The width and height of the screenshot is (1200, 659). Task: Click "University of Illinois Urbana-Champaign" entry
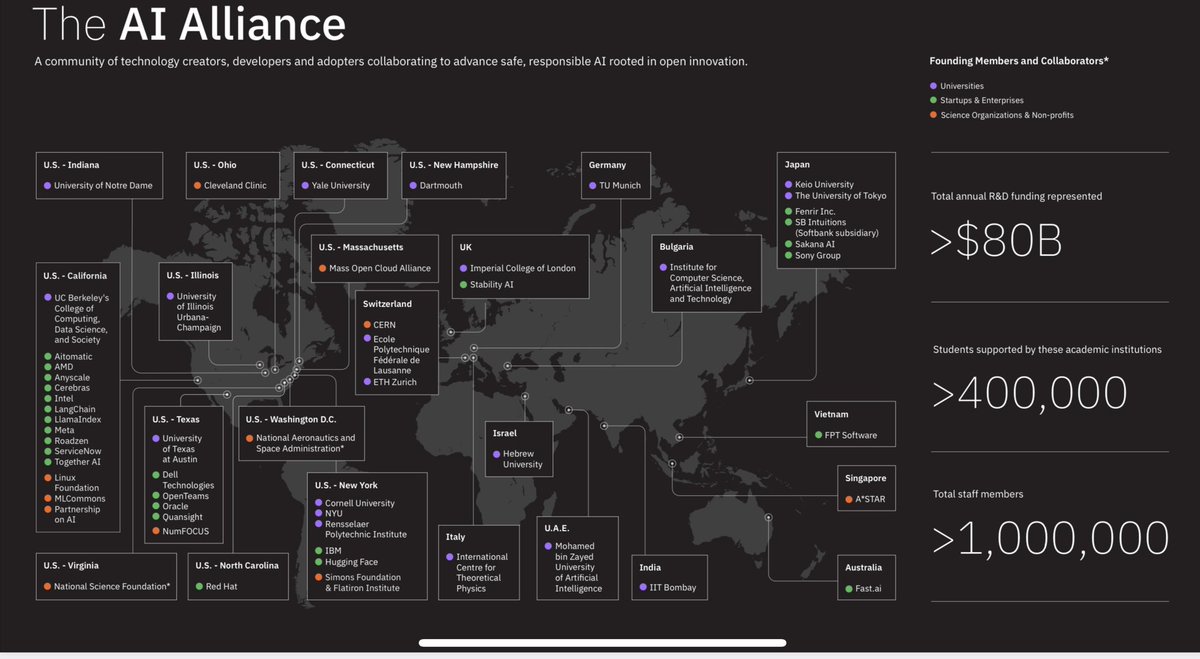(199, 312)
